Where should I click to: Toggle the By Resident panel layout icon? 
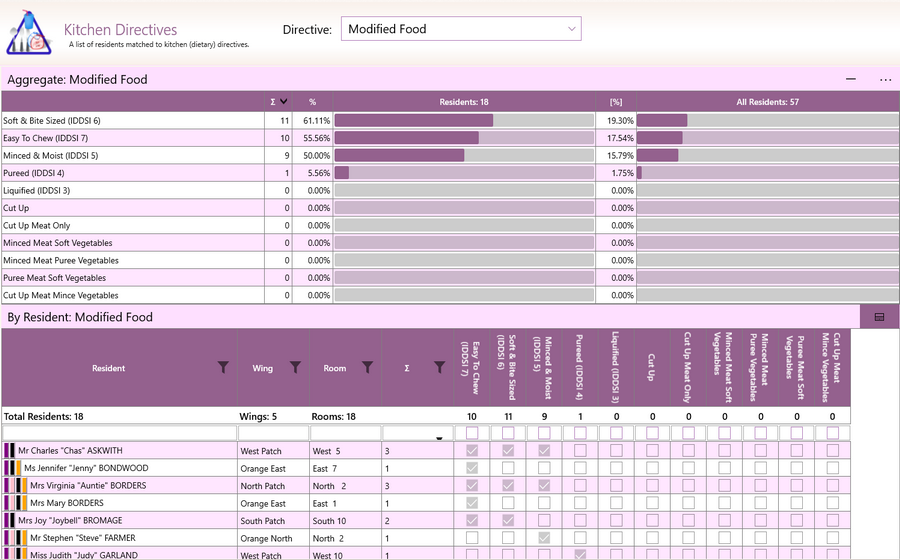click(879, 317)
